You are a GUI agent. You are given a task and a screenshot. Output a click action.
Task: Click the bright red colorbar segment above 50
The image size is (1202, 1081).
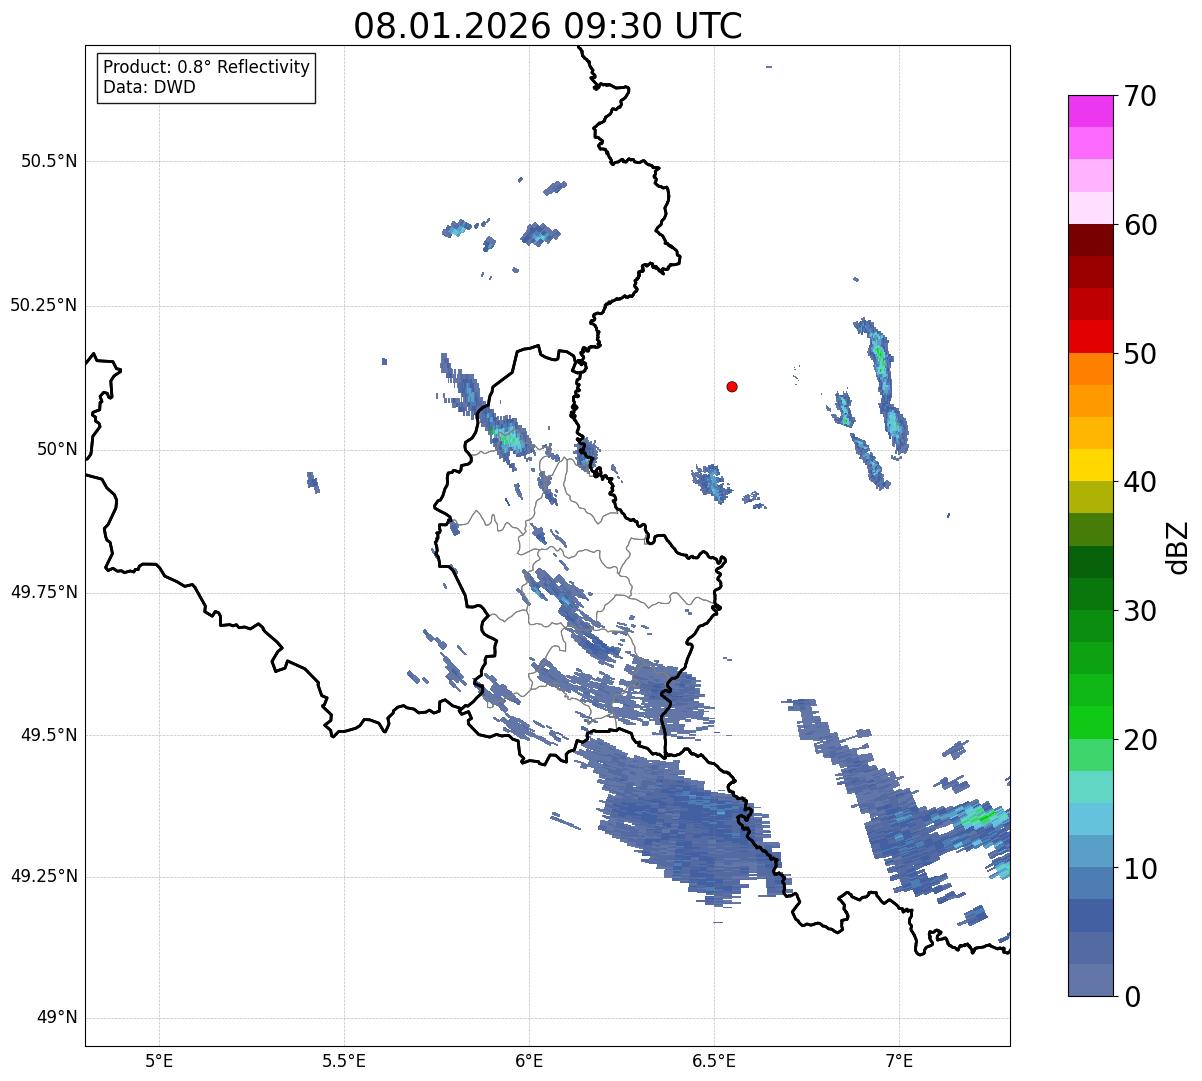coord(1090,336)
